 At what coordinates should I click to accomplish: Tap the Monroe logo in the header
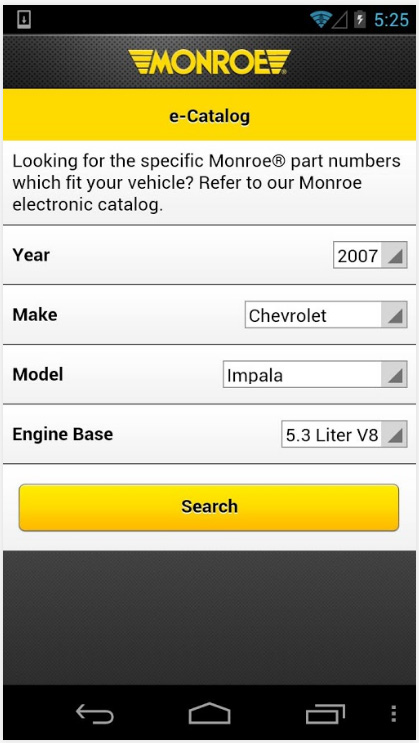point(209,62)
